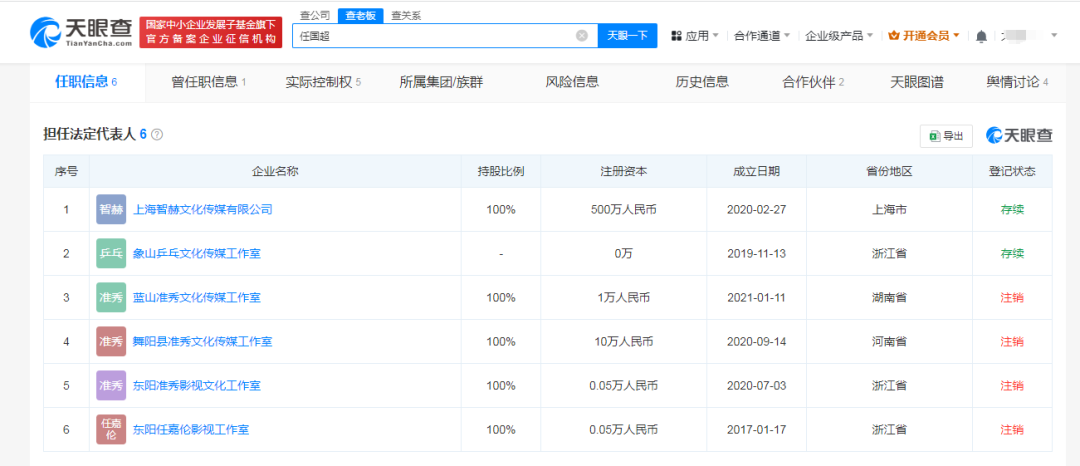
Task: Click the 任嘉伦 company logo badge
Action: coord(111,429)
